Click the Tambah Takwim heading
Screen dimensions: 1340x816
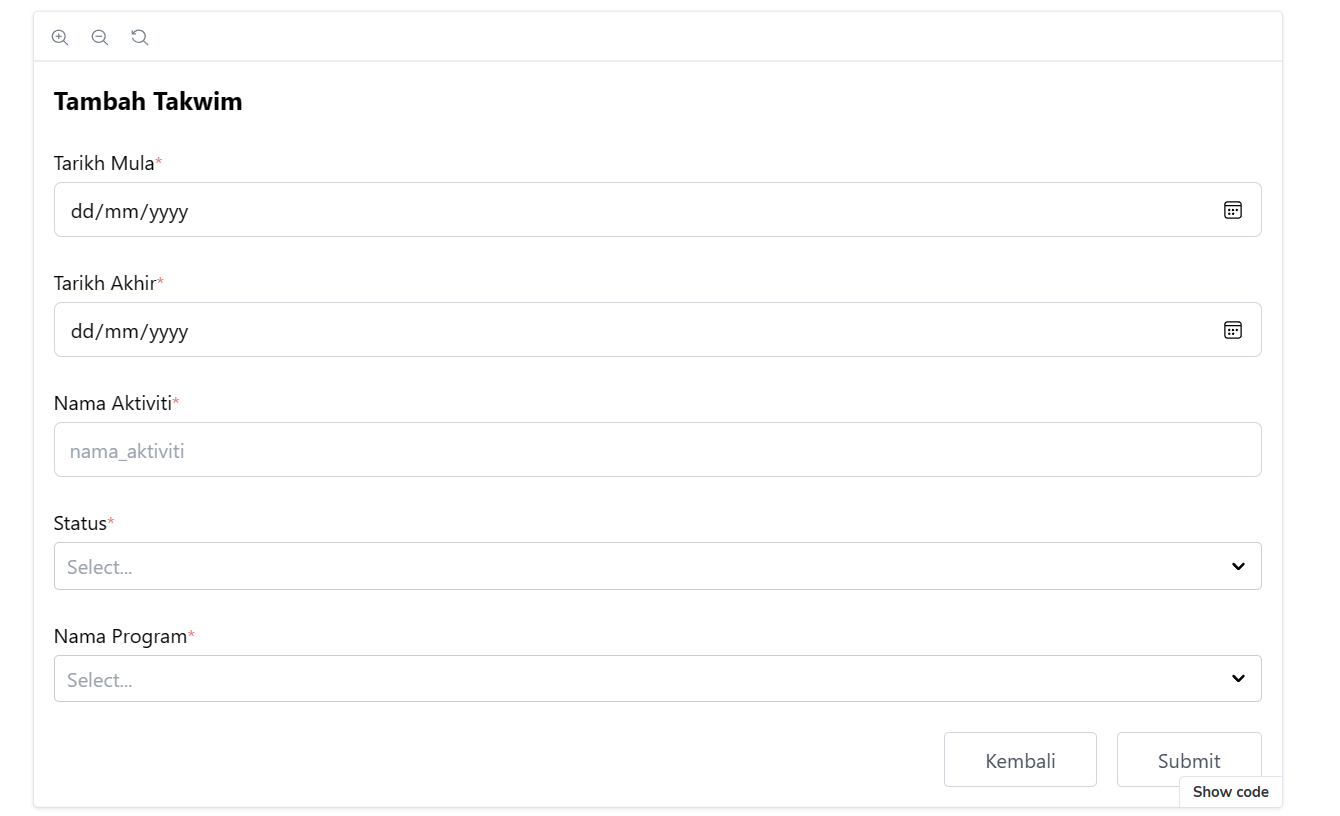point(148,101)
